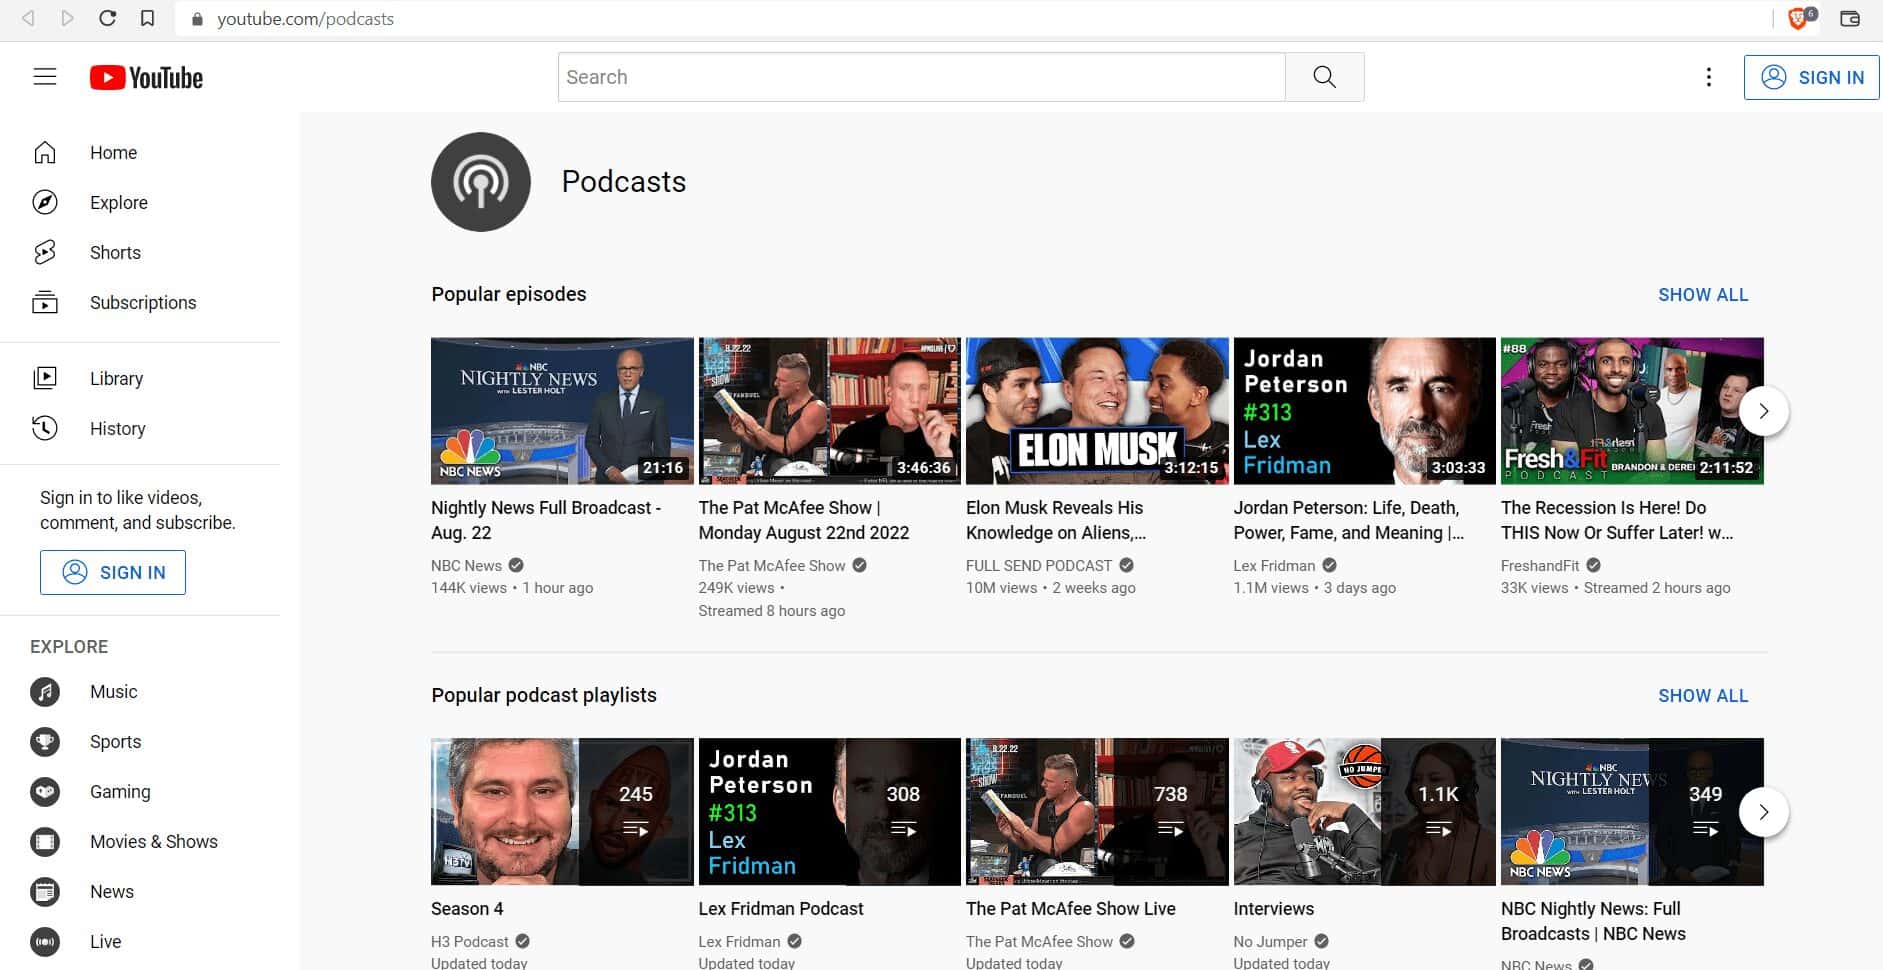The width and height of the screenshot is (1883, 970).
Task: Open The Pat McAfee Show channel under episode
Action: pos(772,565)
